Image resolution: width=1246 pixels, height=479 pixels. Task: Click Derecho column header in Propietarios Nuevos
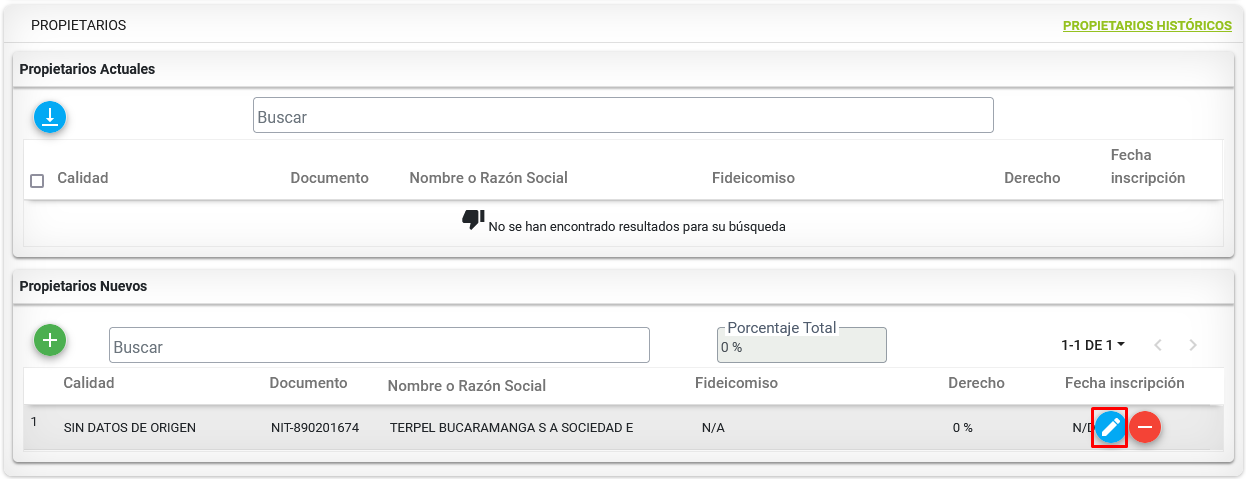coord(976,383)
